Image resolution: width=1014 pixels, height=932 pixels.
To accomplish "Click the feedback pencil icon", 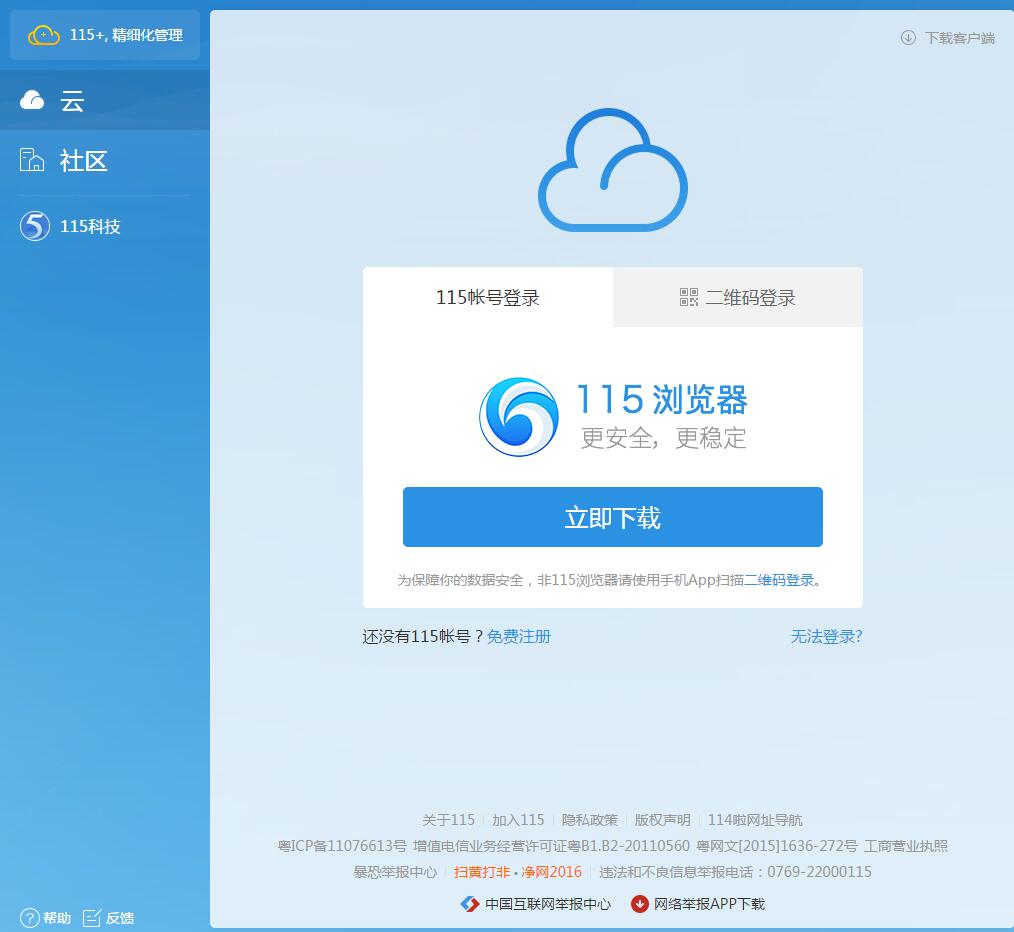I will (92, 917).
